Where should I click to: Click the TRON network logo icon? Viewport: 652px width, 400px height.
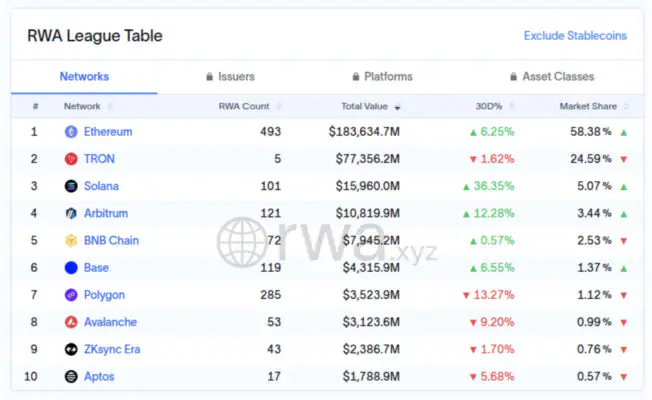point(71,158)
